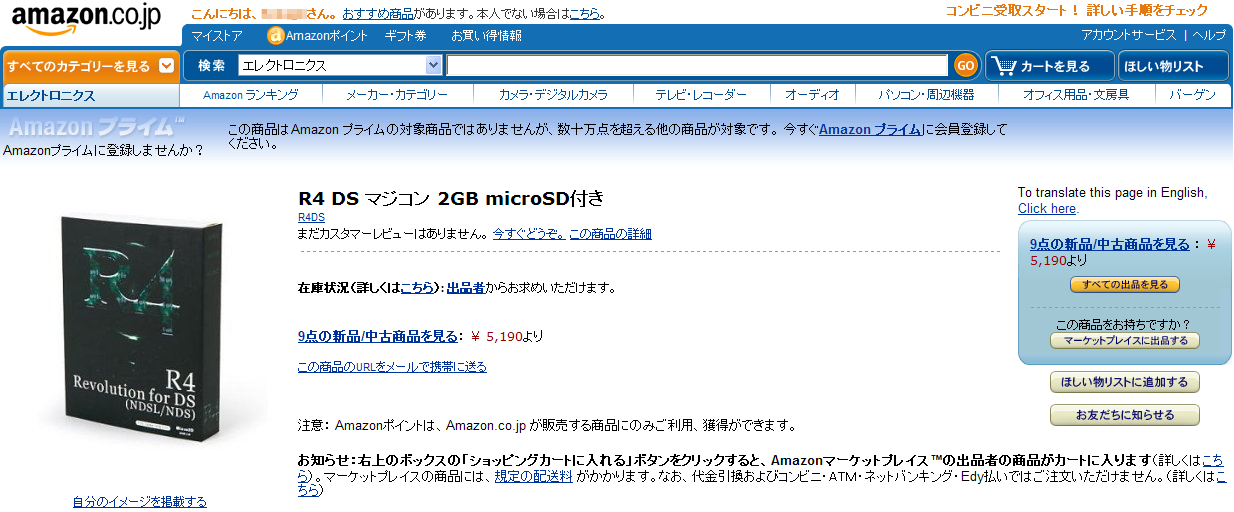Image resolution: width=1234 pixels, height=512 pixels.
Task: Click 今すぐどうぞ review link
Action: (x=528, y=234)
